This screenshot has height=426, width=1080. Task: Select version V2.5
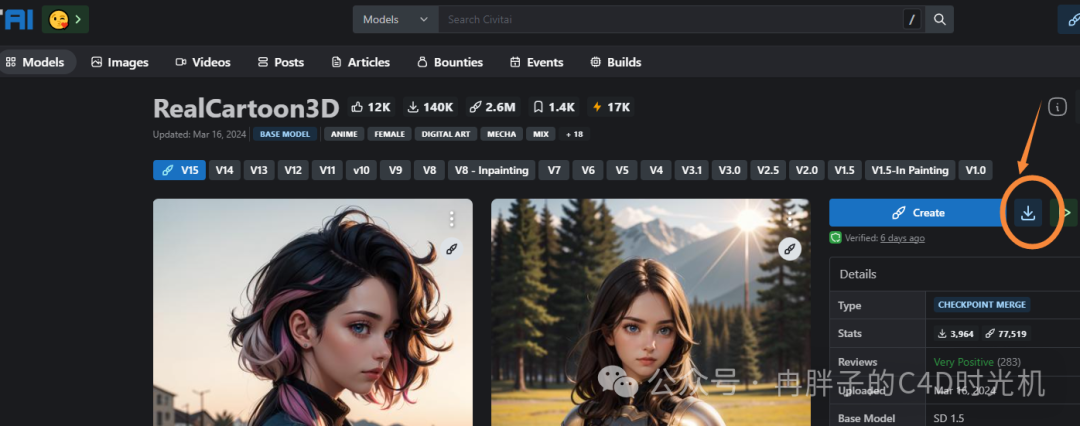(x=768, y=170)
